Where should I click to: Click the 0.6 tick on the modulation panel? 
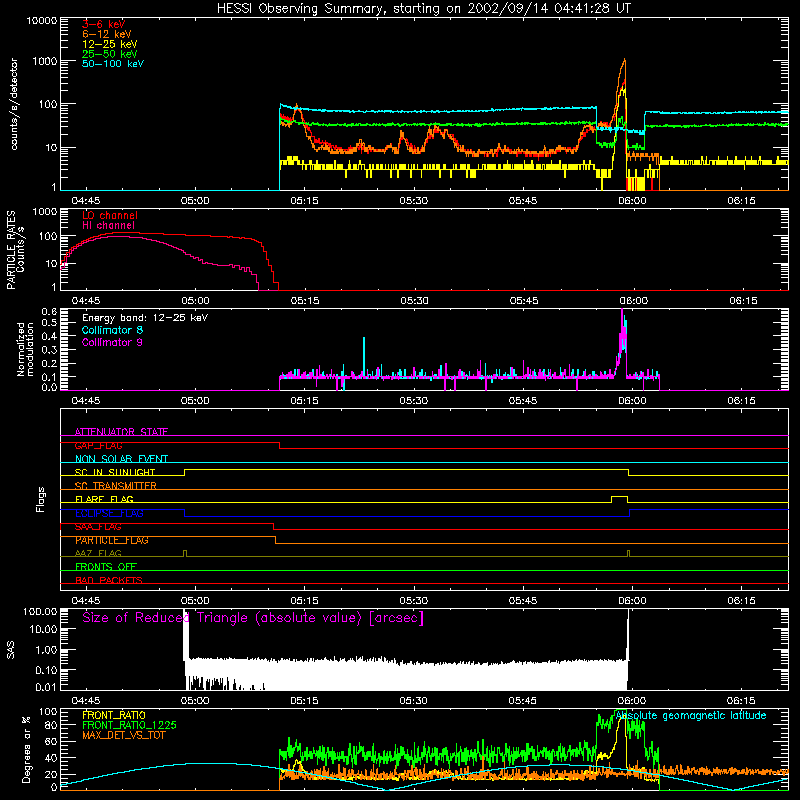tap(49, 311)
